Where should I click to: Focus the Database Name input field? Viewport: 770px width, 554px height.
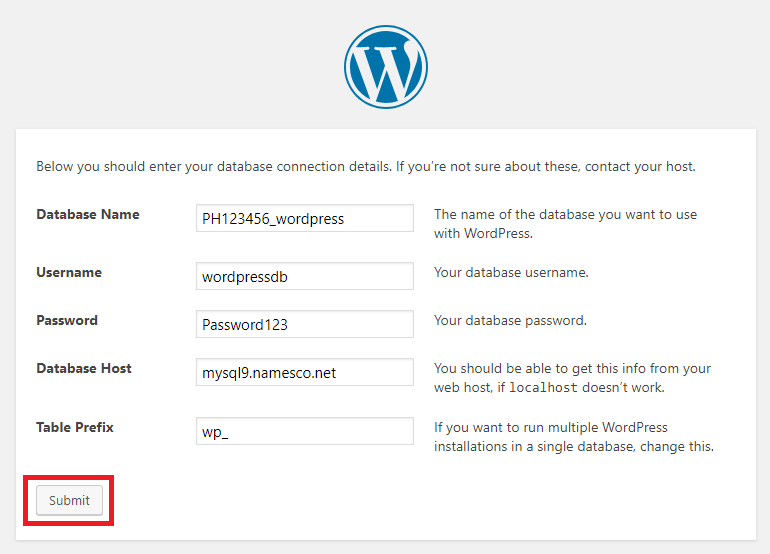[304, 218]
